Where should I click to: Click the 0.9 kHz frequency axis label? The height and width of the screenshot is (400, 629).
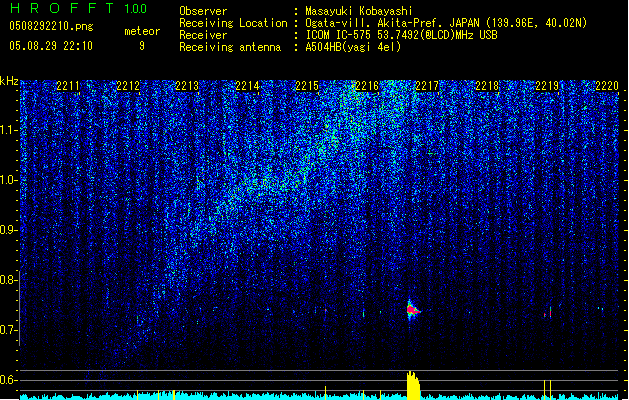tap(9, 230)
